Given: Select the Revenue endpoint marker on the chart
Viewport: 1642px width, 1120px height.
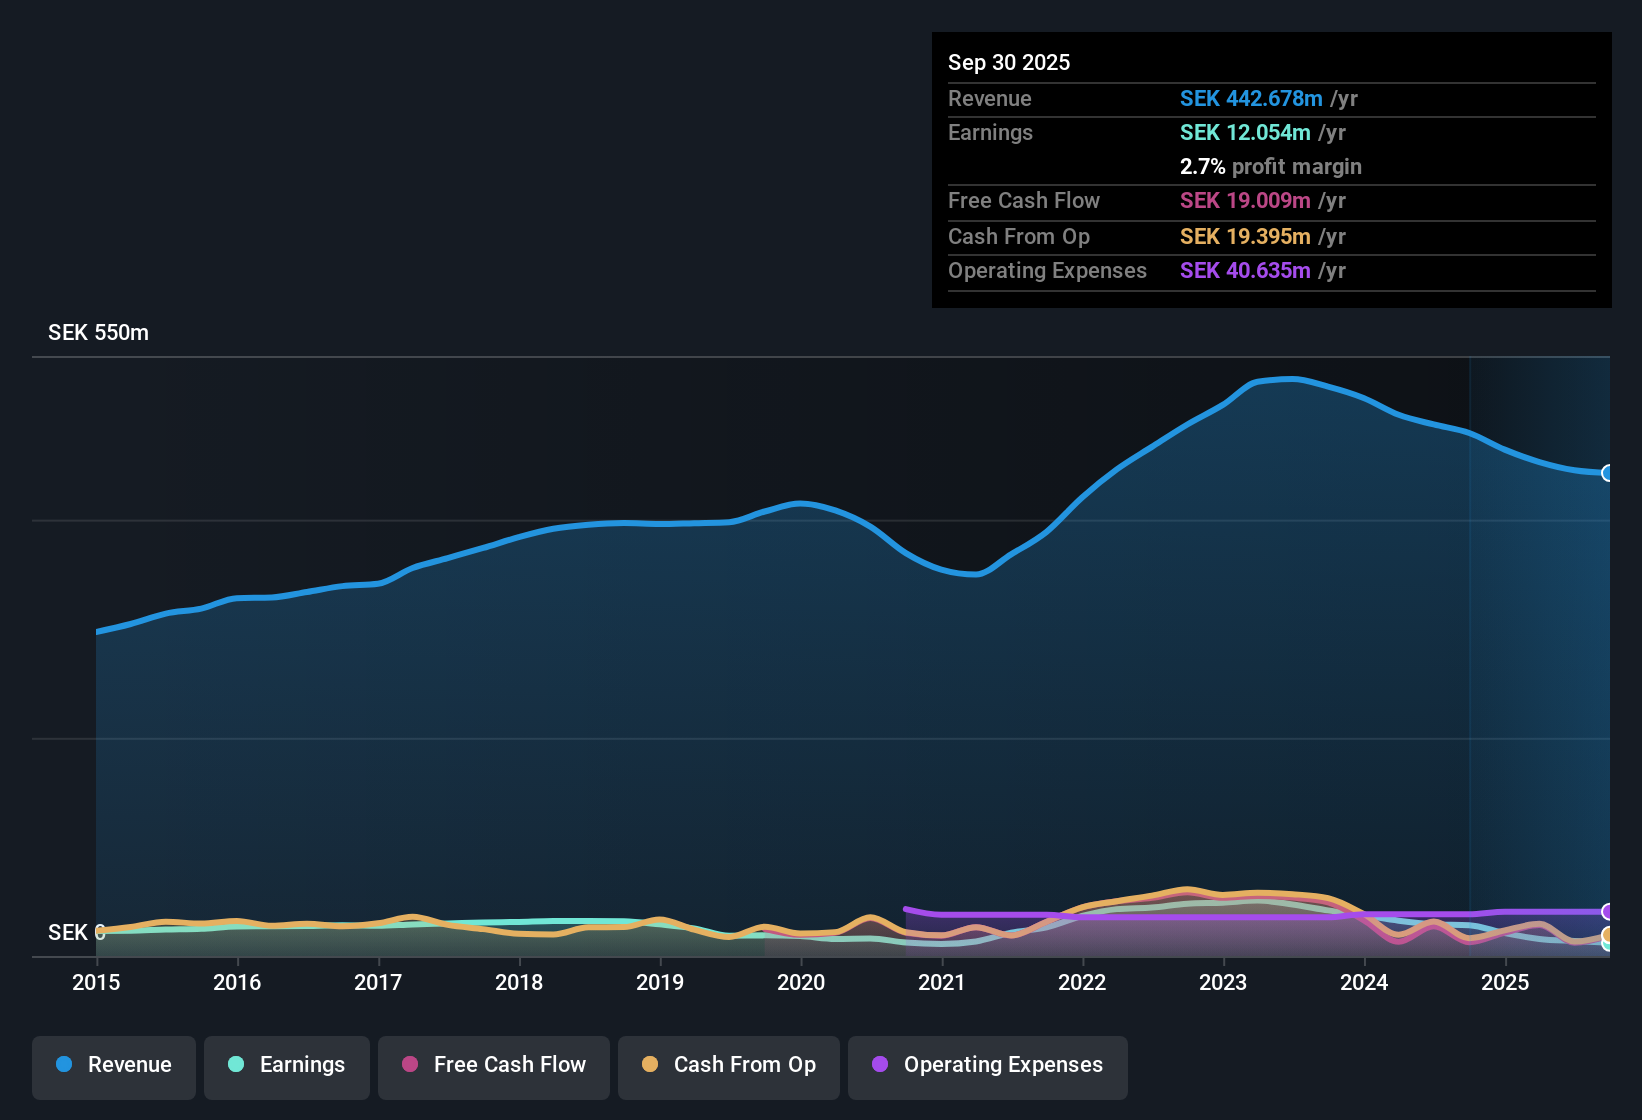Looking at the screenshot, I should pyautogui.click(x=1609, y=472).
